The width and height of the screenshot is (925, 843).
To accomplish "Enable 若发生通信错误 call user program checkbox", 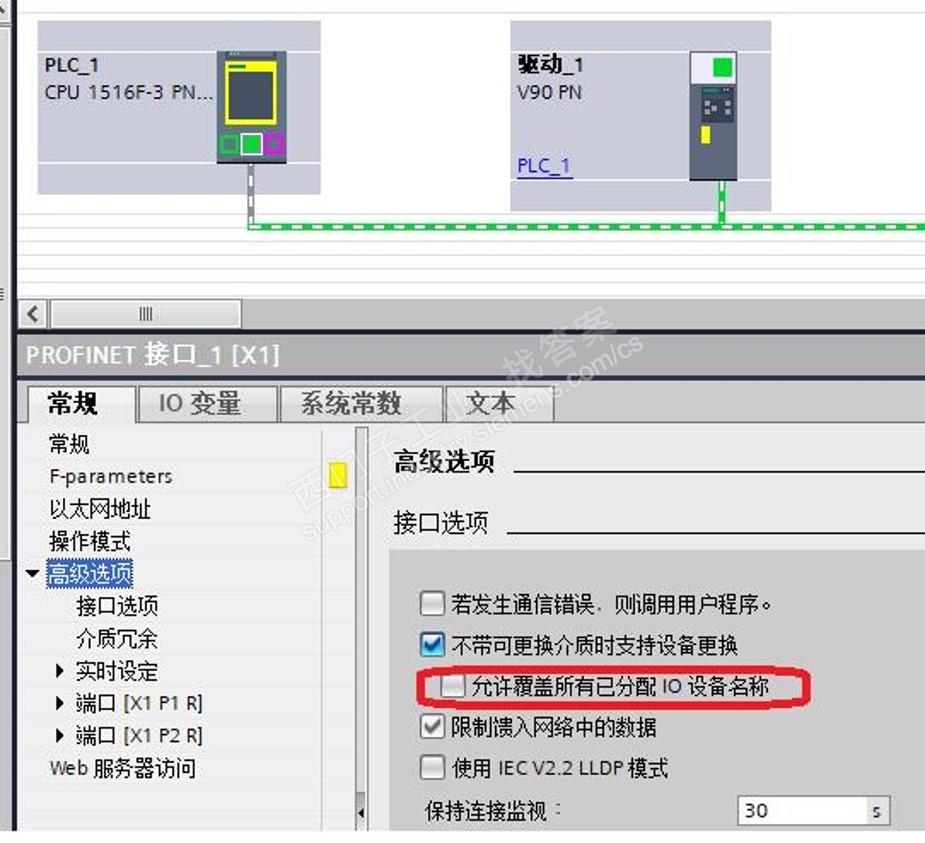I will [x=432, y=603].
